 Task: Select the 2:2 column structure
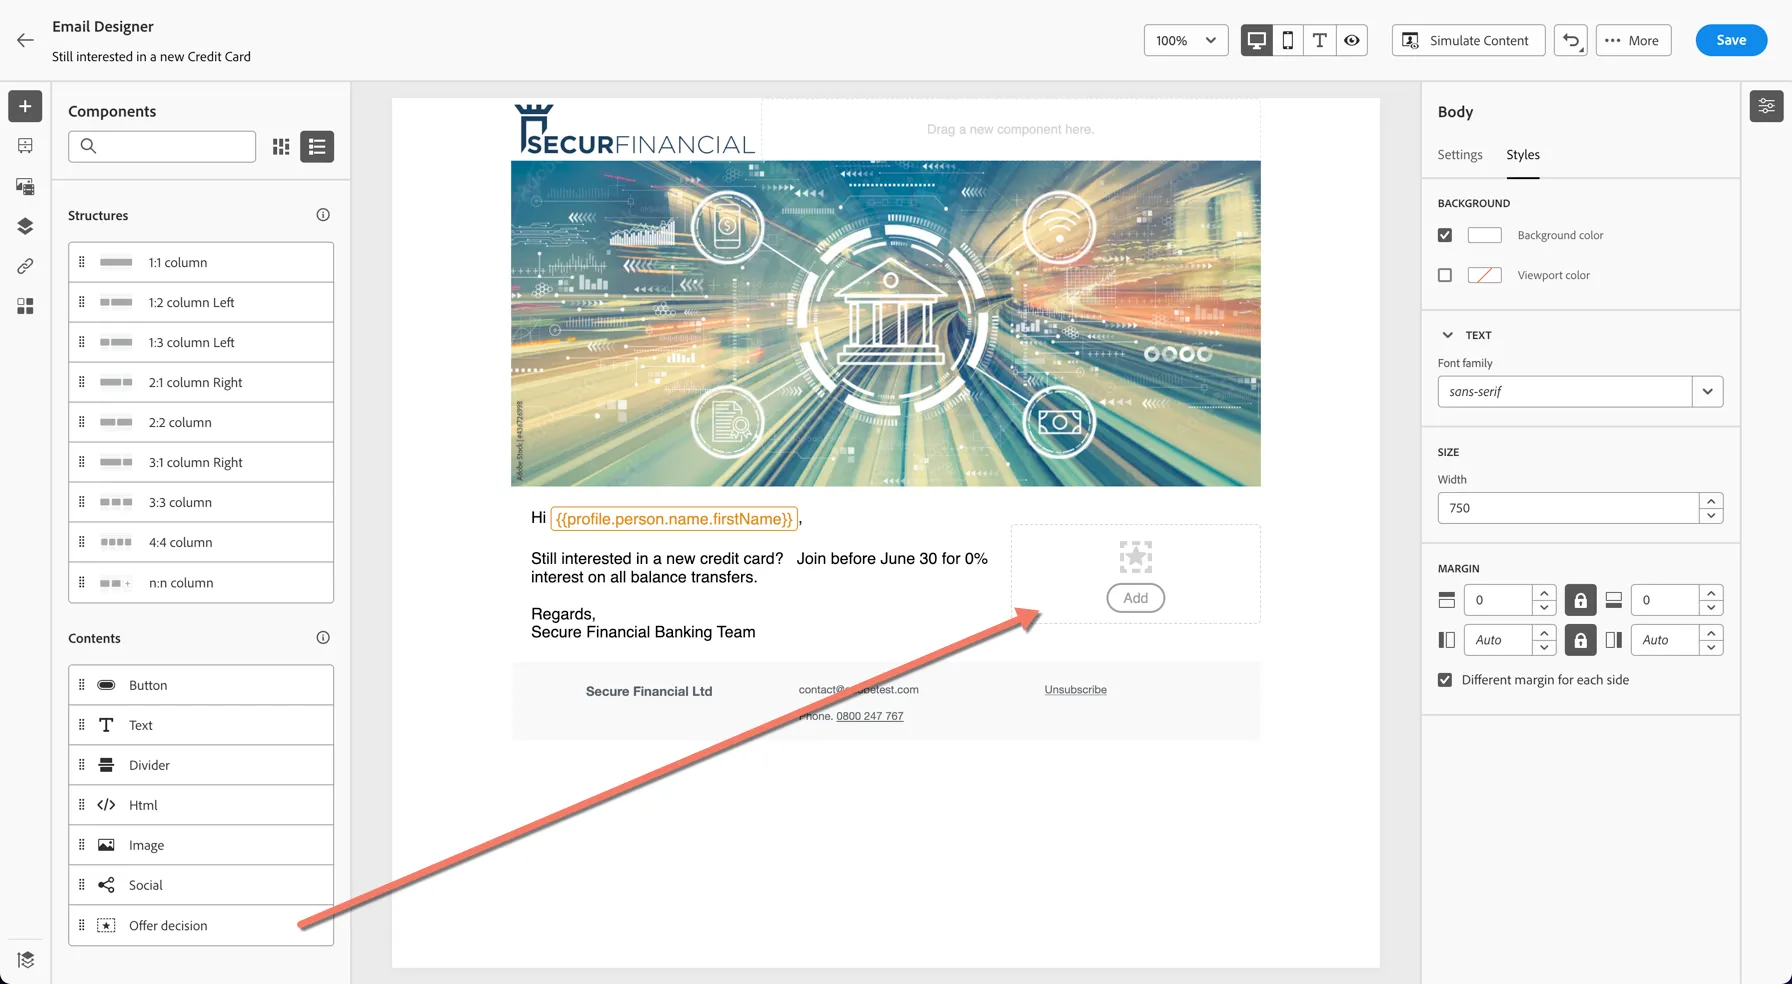point(201,422)
